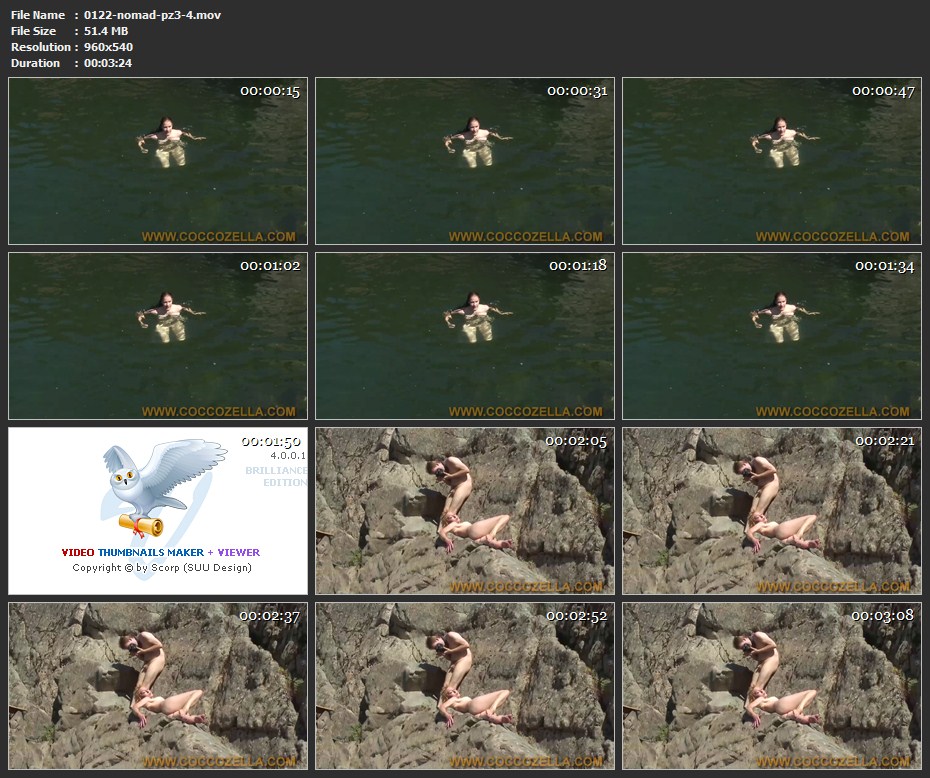This screenshot has height=778, width=930.
Task: Select the thumbnail at 00:01:18
Action: 465,336
